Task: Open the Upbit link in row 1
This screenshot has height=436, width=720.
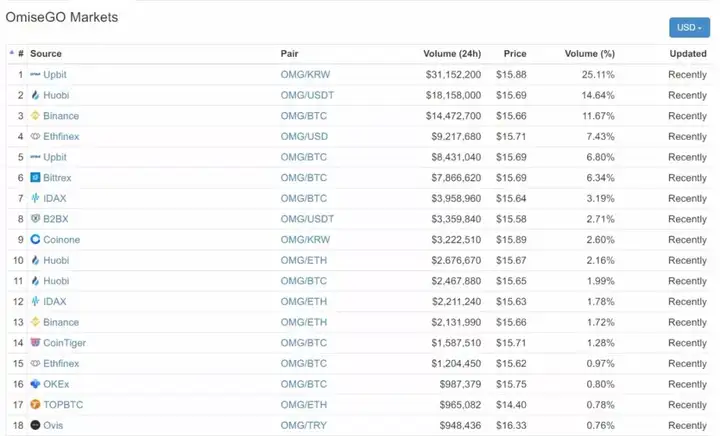Action: (x=55, y=75)
